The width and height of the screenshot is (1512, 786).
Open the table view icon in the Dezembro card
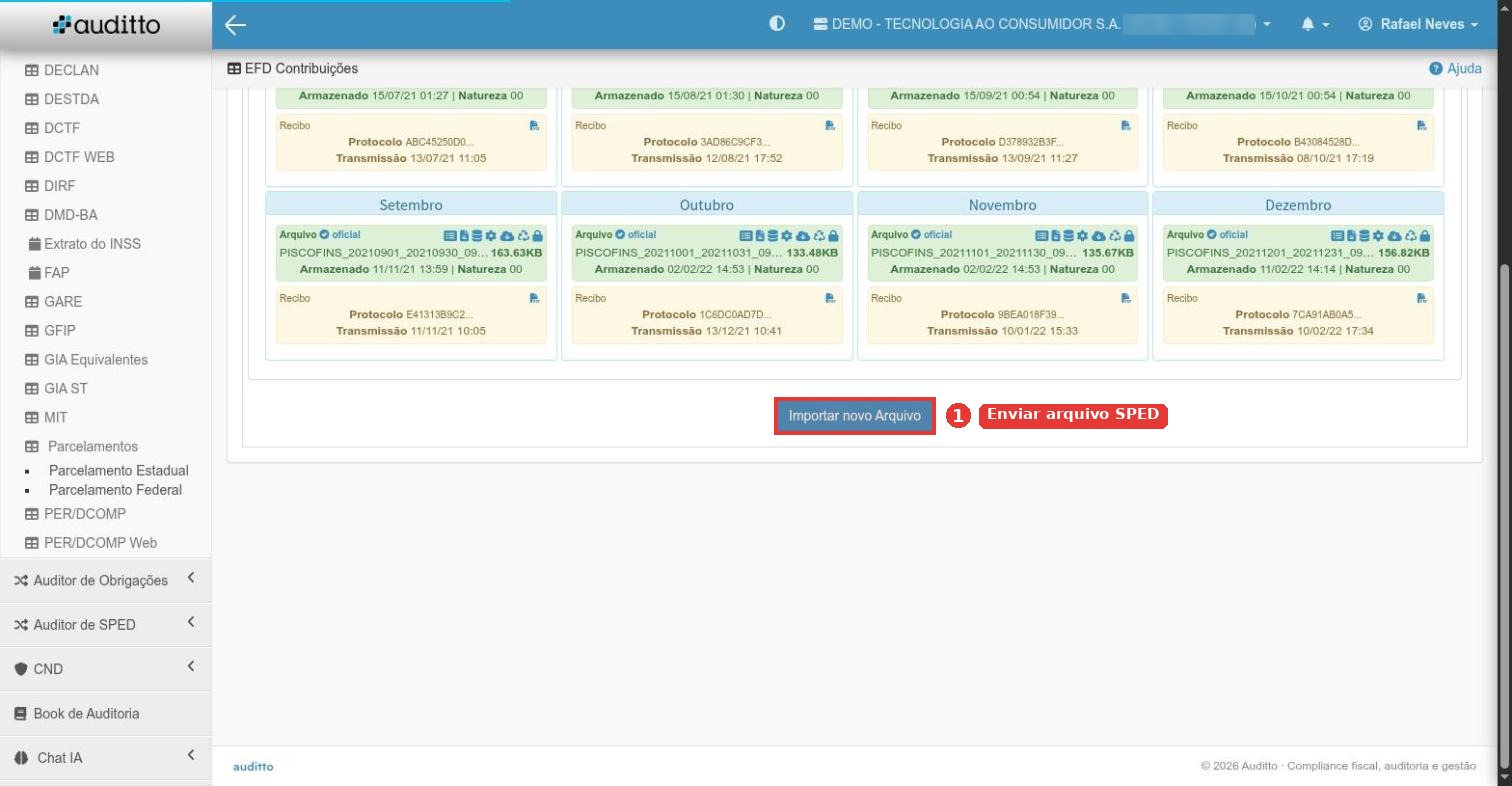click(x=1338, y=235)
